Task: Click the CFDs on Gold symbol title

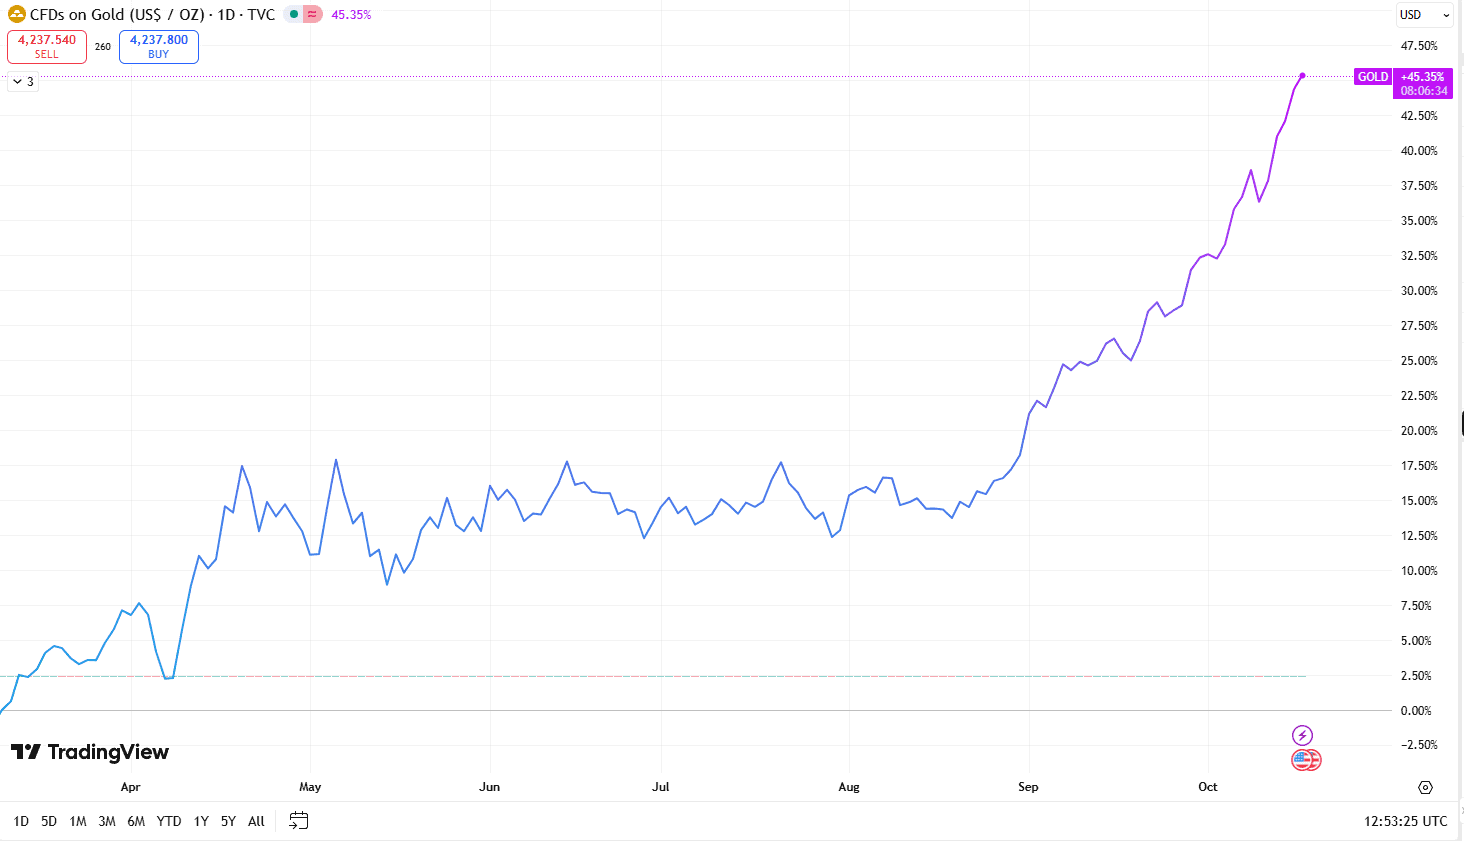Action: pyautogui.click(x=152, y=15)
